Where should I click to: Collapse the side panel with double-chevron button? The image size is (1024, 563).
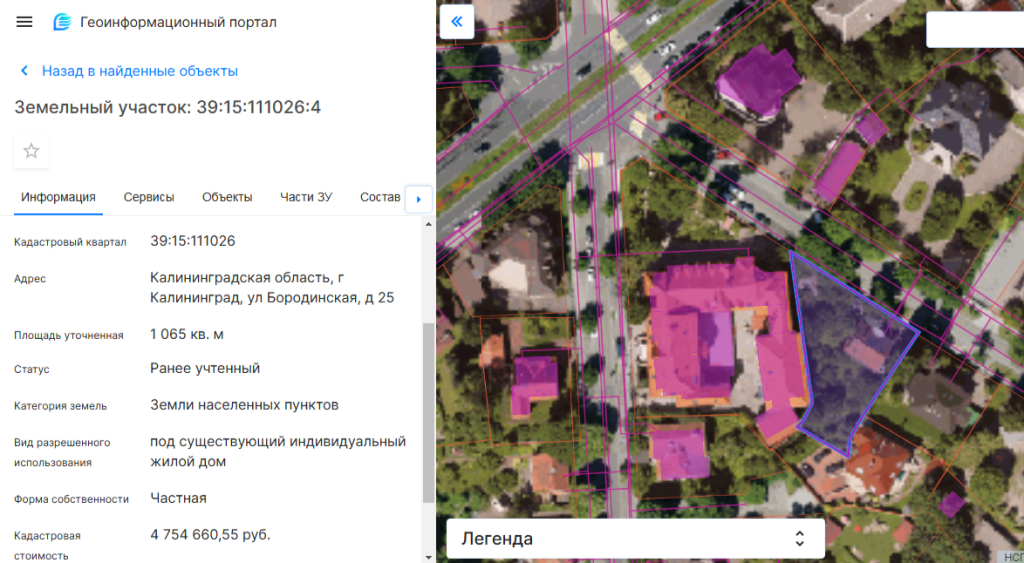(x=457, y=22)
